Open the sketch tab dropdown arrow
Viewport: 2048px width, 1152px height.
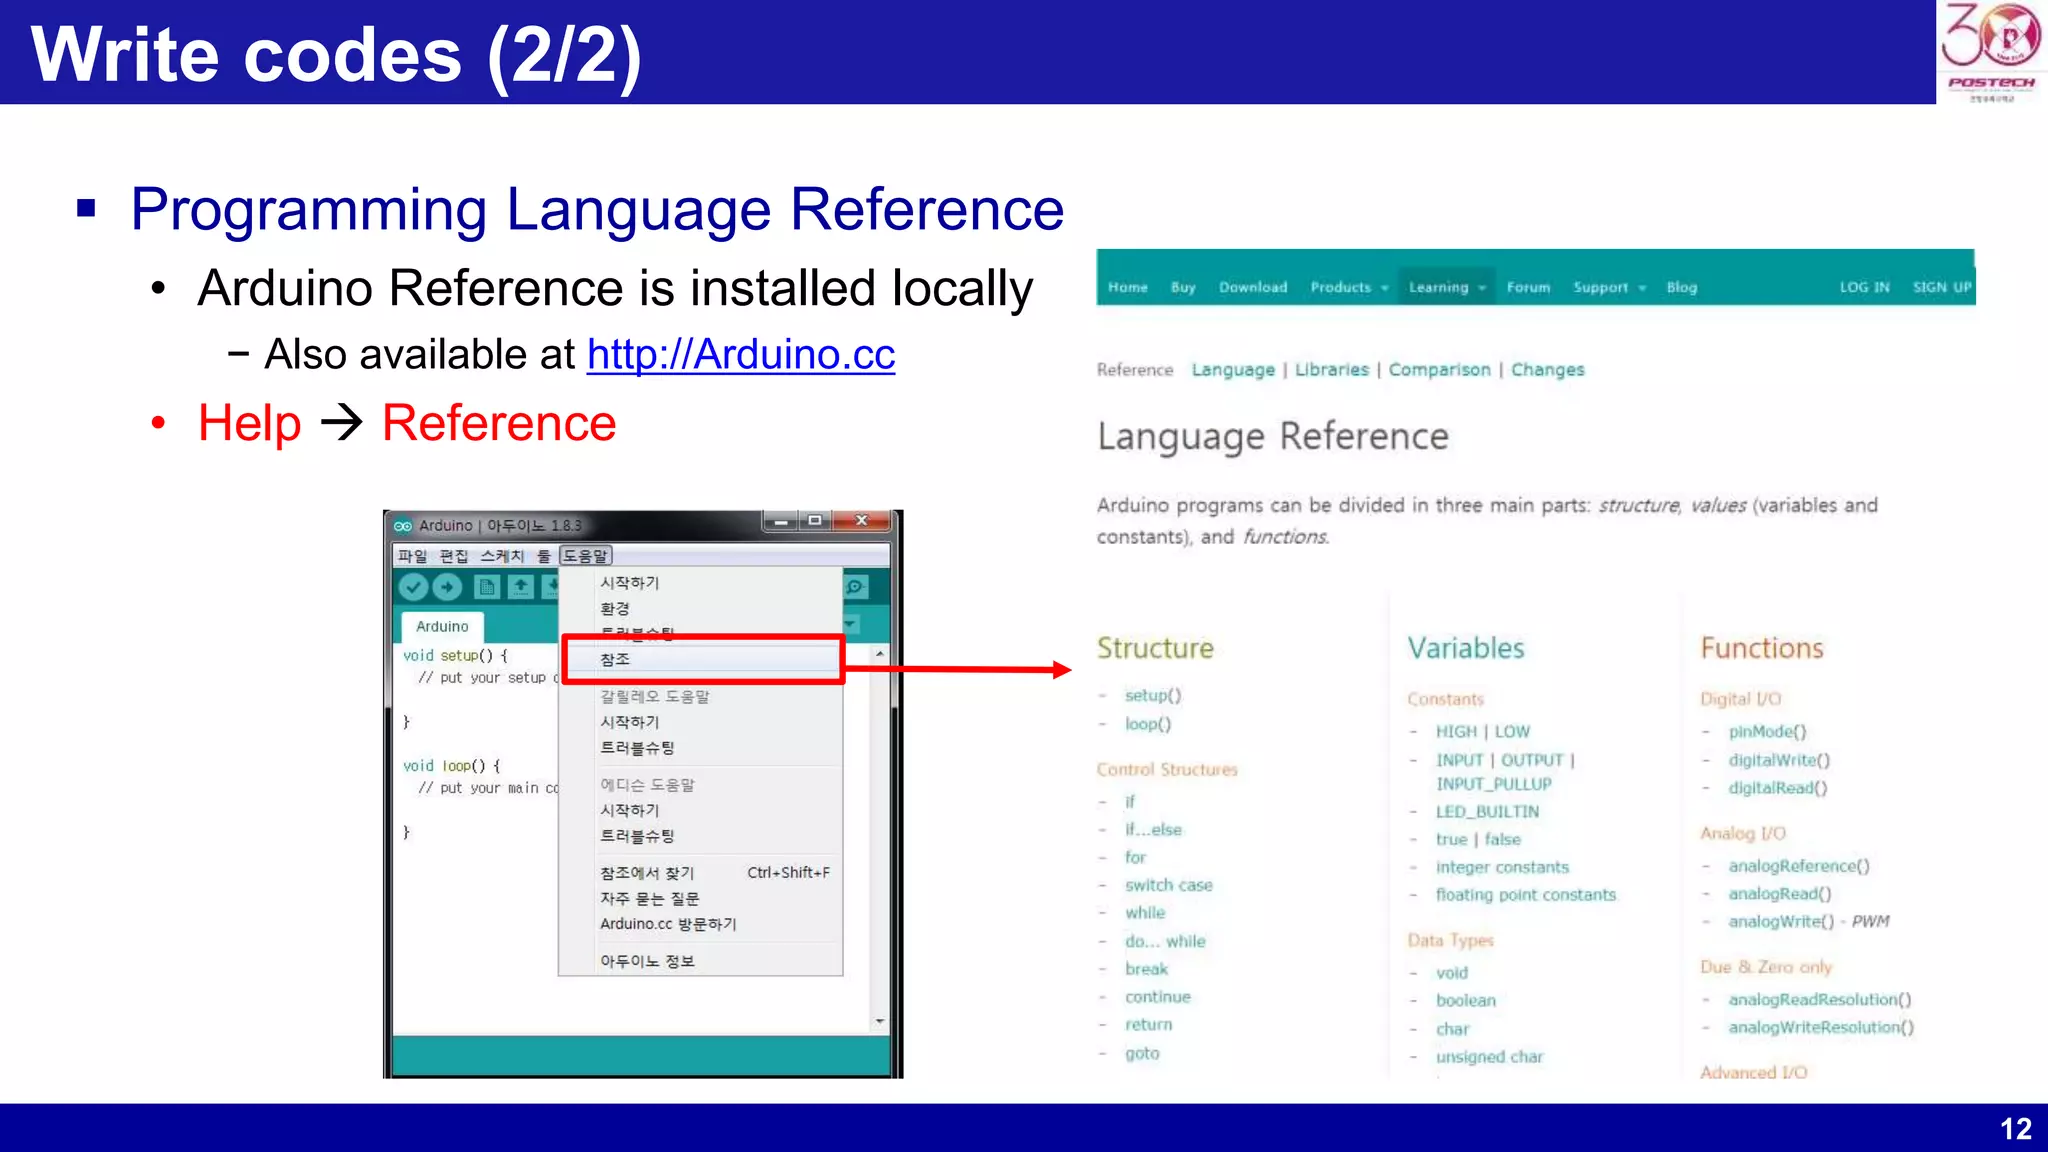tap(851, 625)
